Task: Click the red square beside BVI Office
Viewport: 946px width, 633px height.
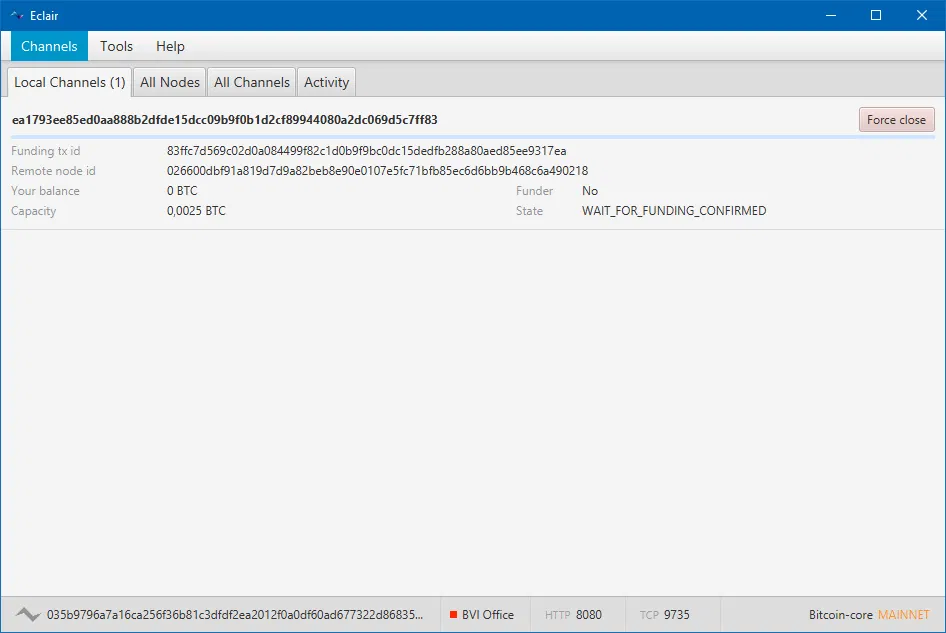Action: (453, 615)
